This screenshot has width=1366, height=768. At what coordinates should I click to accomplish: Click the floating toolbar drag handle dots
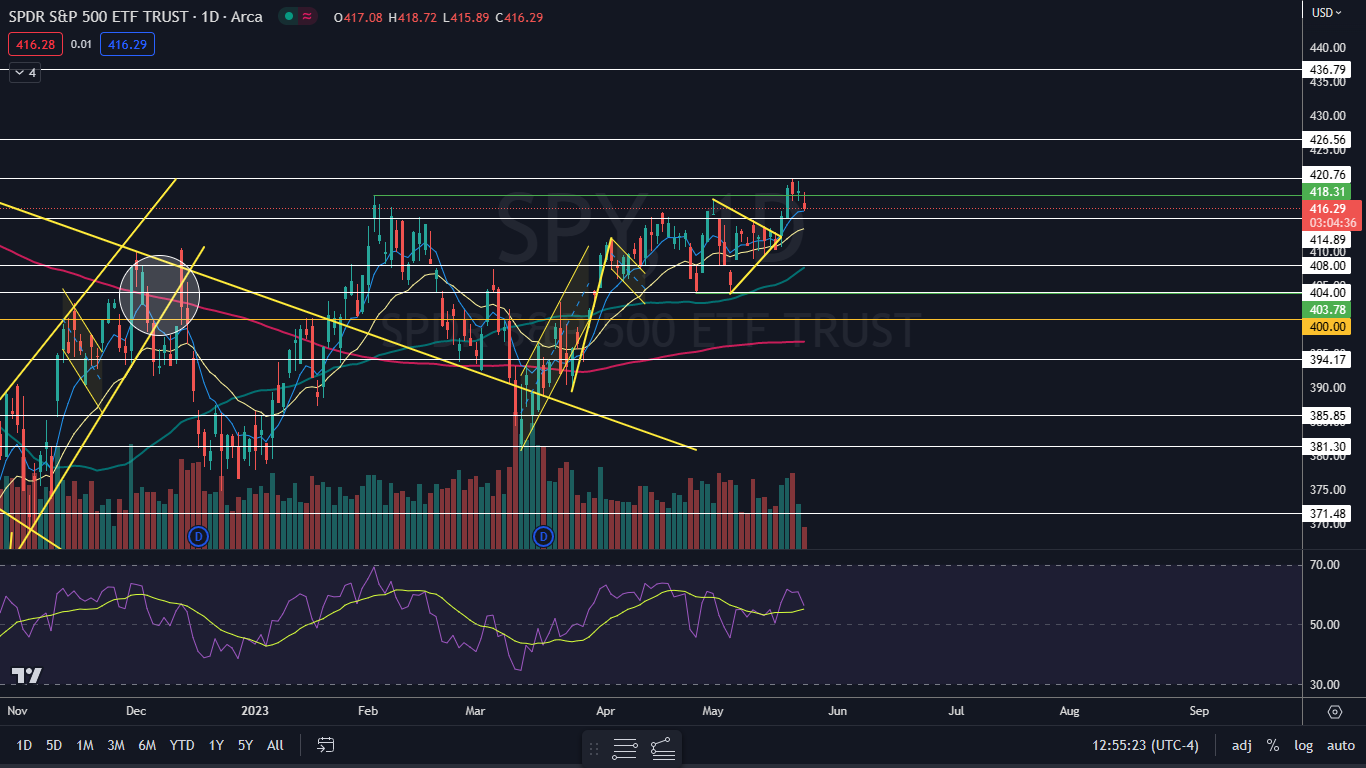(x=595, y=747)
